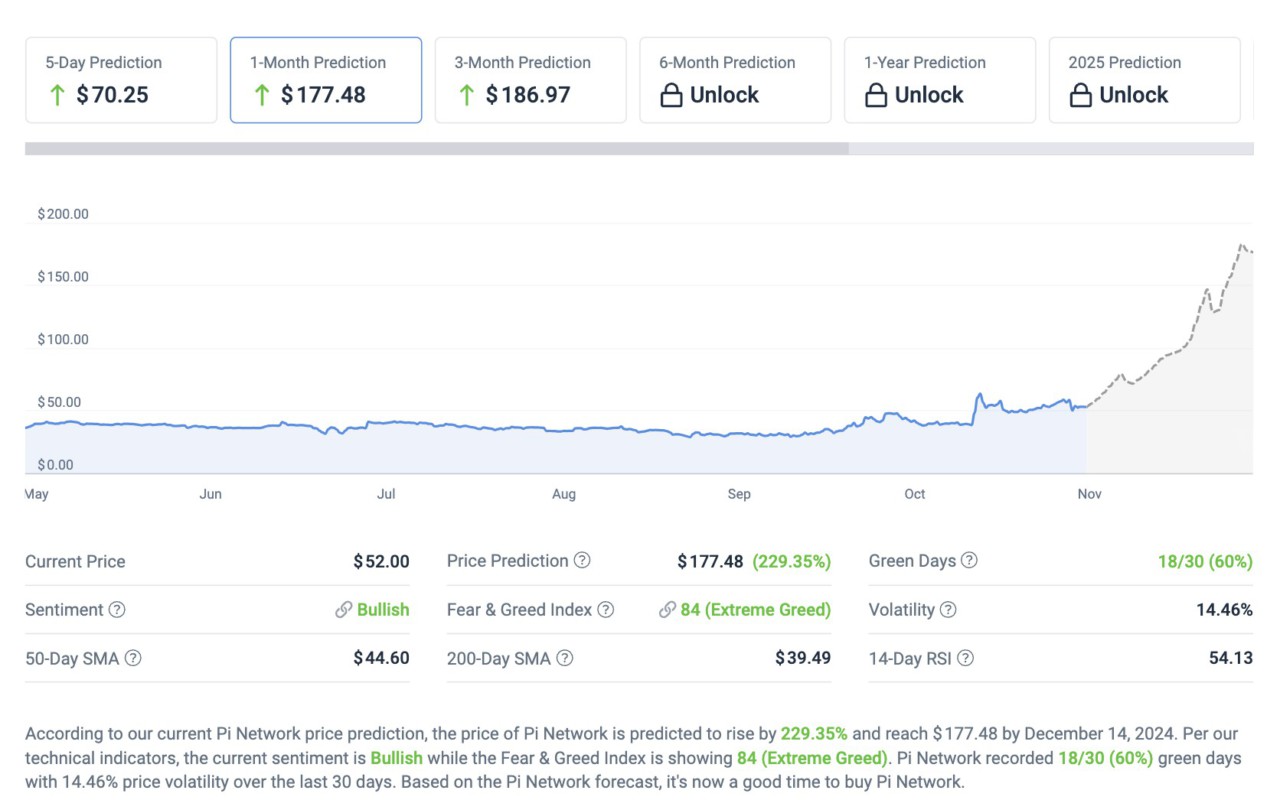Image resolution: width=1280 pixels, height=800 pixels.
Task: Click the chain link icon beside Bullish
Action: (342, 610)
